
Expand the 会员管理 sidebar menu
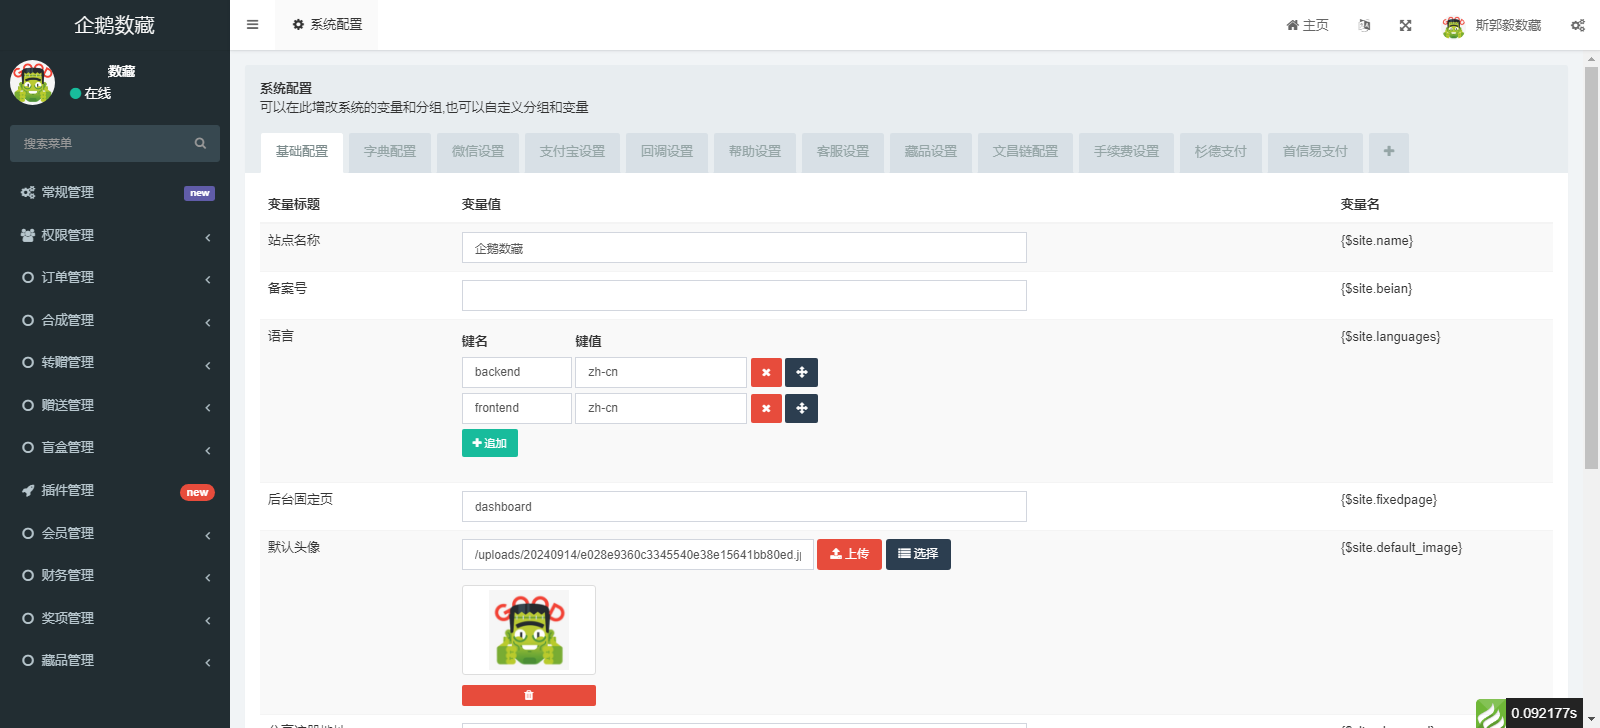click(x=115, y=533)
